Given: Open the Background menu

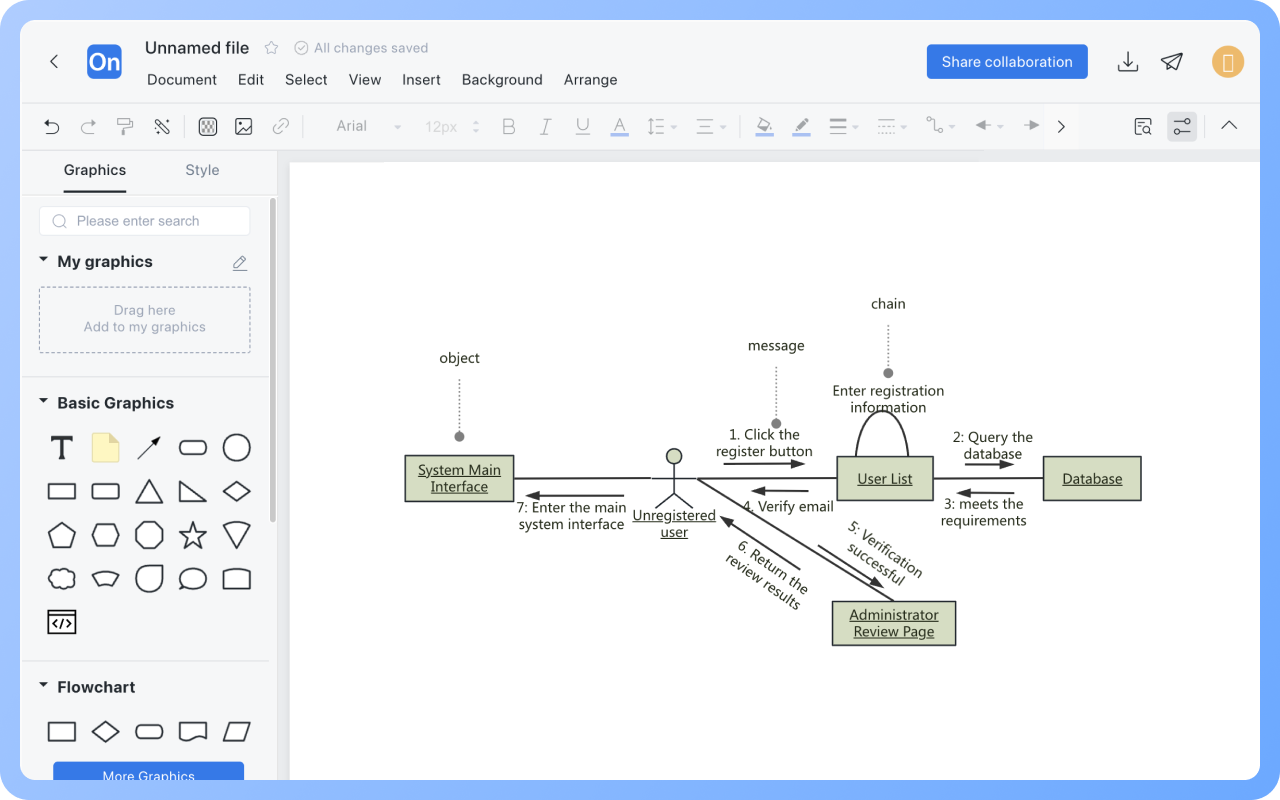Looking at the screenshot, I should click(502, 80).
